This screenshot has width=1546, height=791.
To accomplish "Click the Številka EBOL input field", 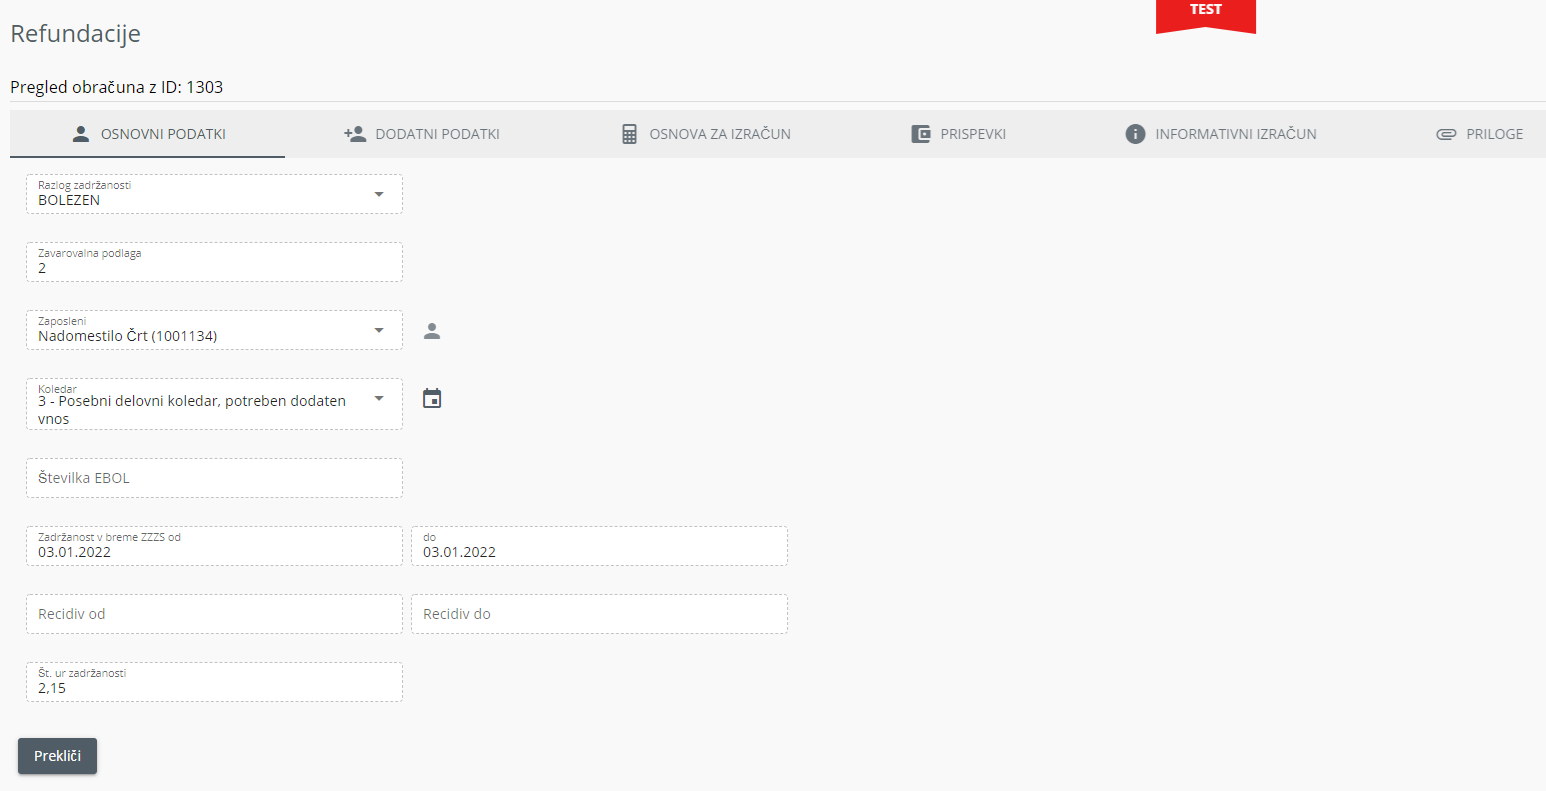I will pos(214,478).
